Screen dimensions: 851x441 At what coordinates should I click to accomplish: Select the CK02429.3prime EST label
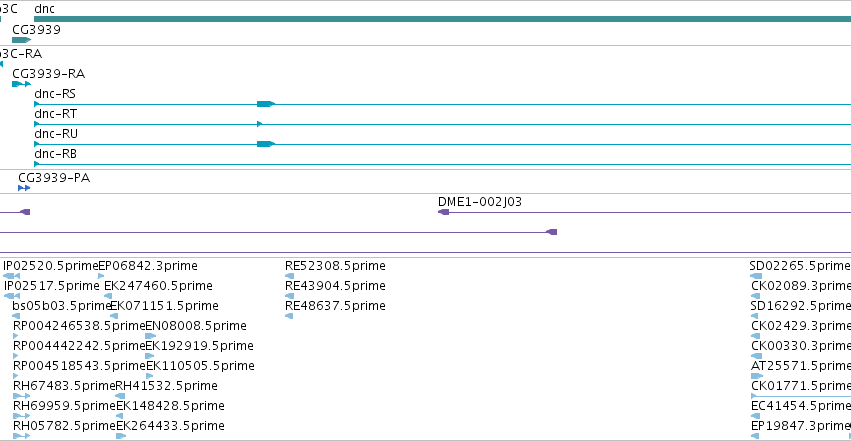(801, 326)
